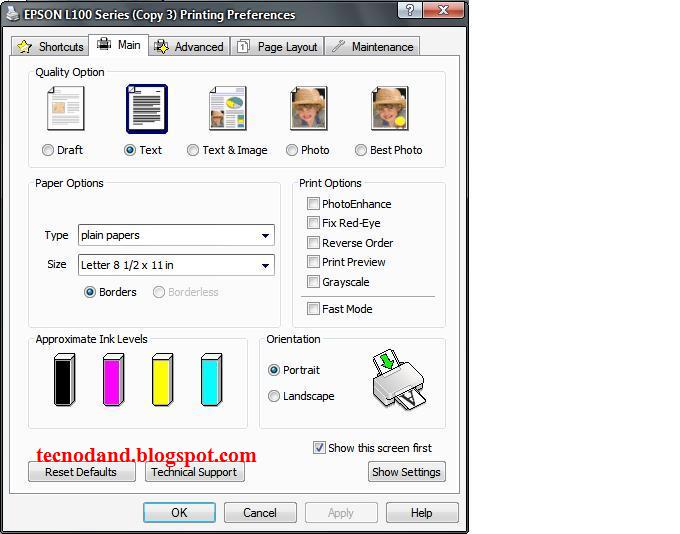The width and height of the screenshot is (680, 534).
Task: Click the Reset Defaults button
Action: click(x=82, y=472)
